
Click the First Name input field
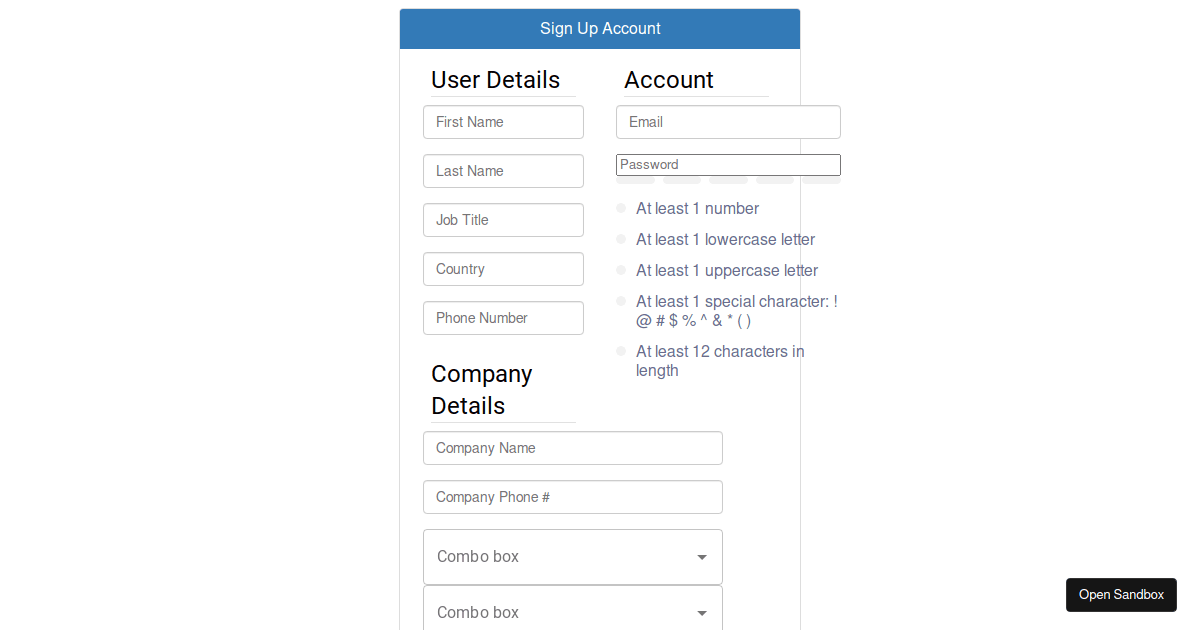[503, 122]
